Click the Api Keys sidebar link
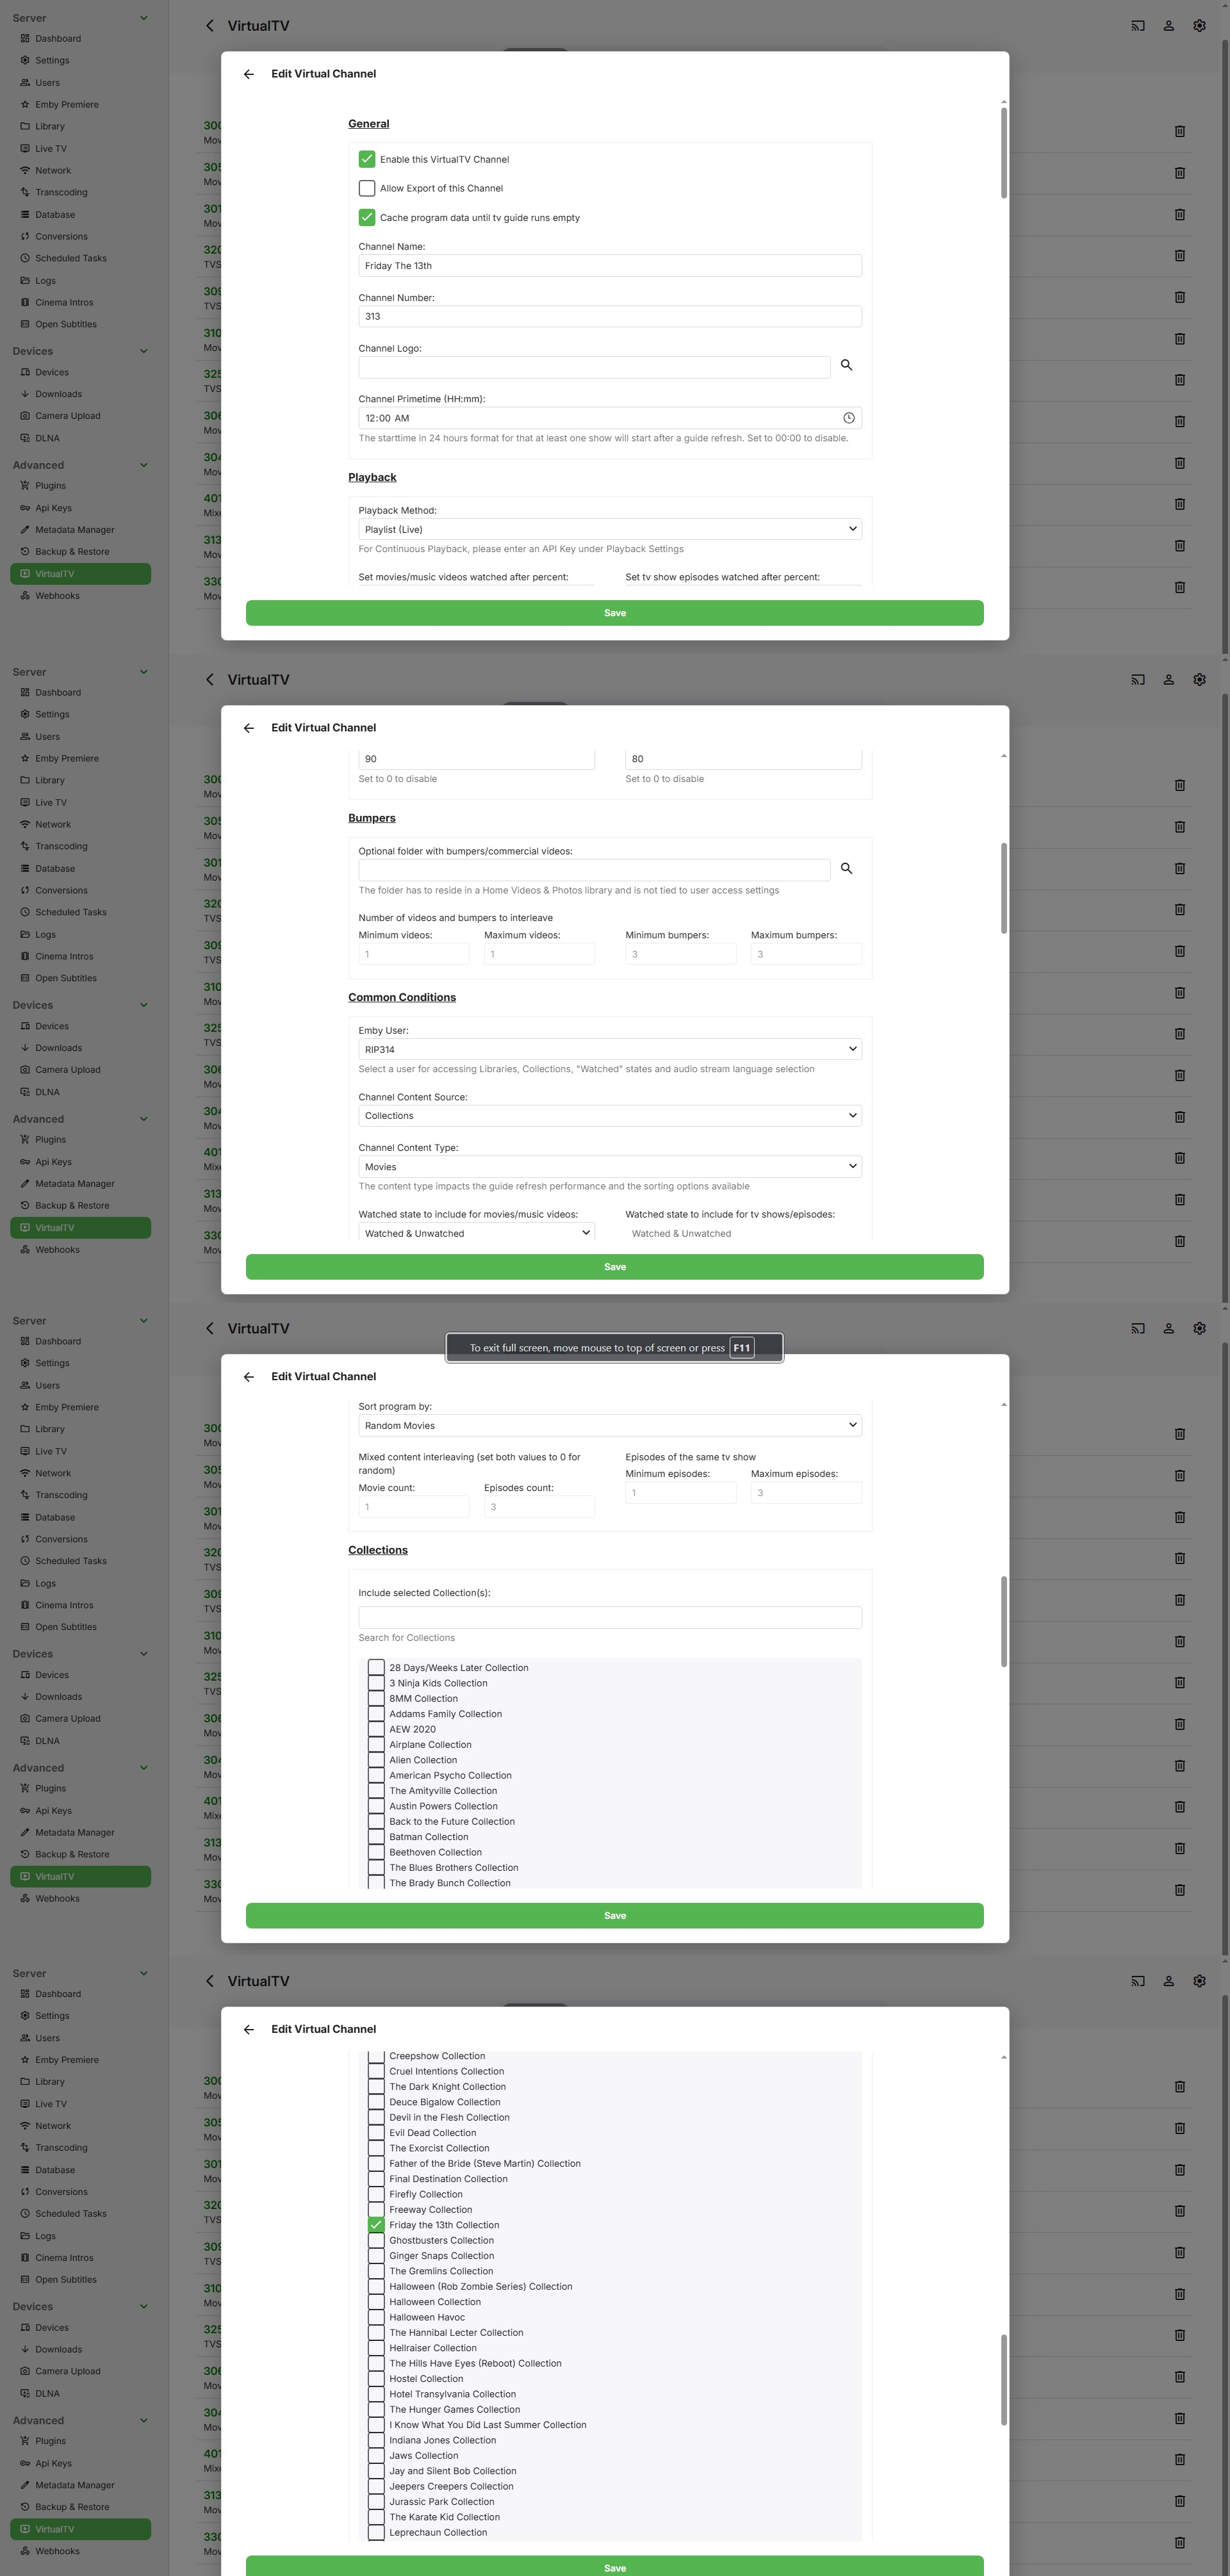 point(53,508)
